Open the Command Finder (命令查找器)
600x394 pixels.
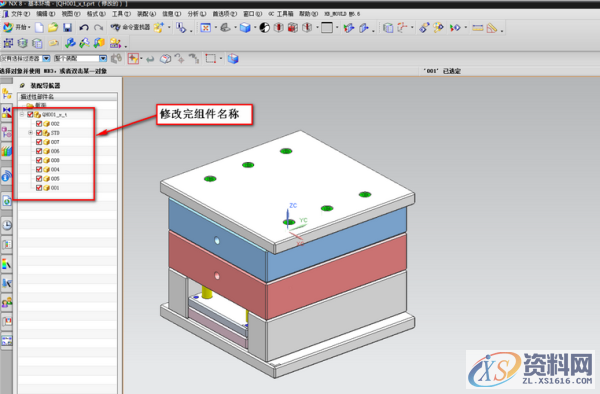pyautogui.click(x=130, y=27)
